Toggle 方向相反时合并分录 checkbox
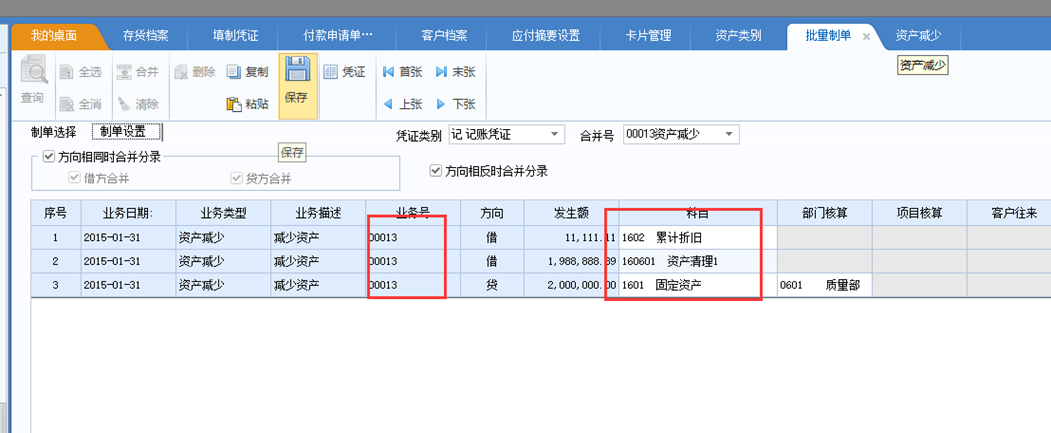This screenshot has height=433, width=1051. pos(435,171)
